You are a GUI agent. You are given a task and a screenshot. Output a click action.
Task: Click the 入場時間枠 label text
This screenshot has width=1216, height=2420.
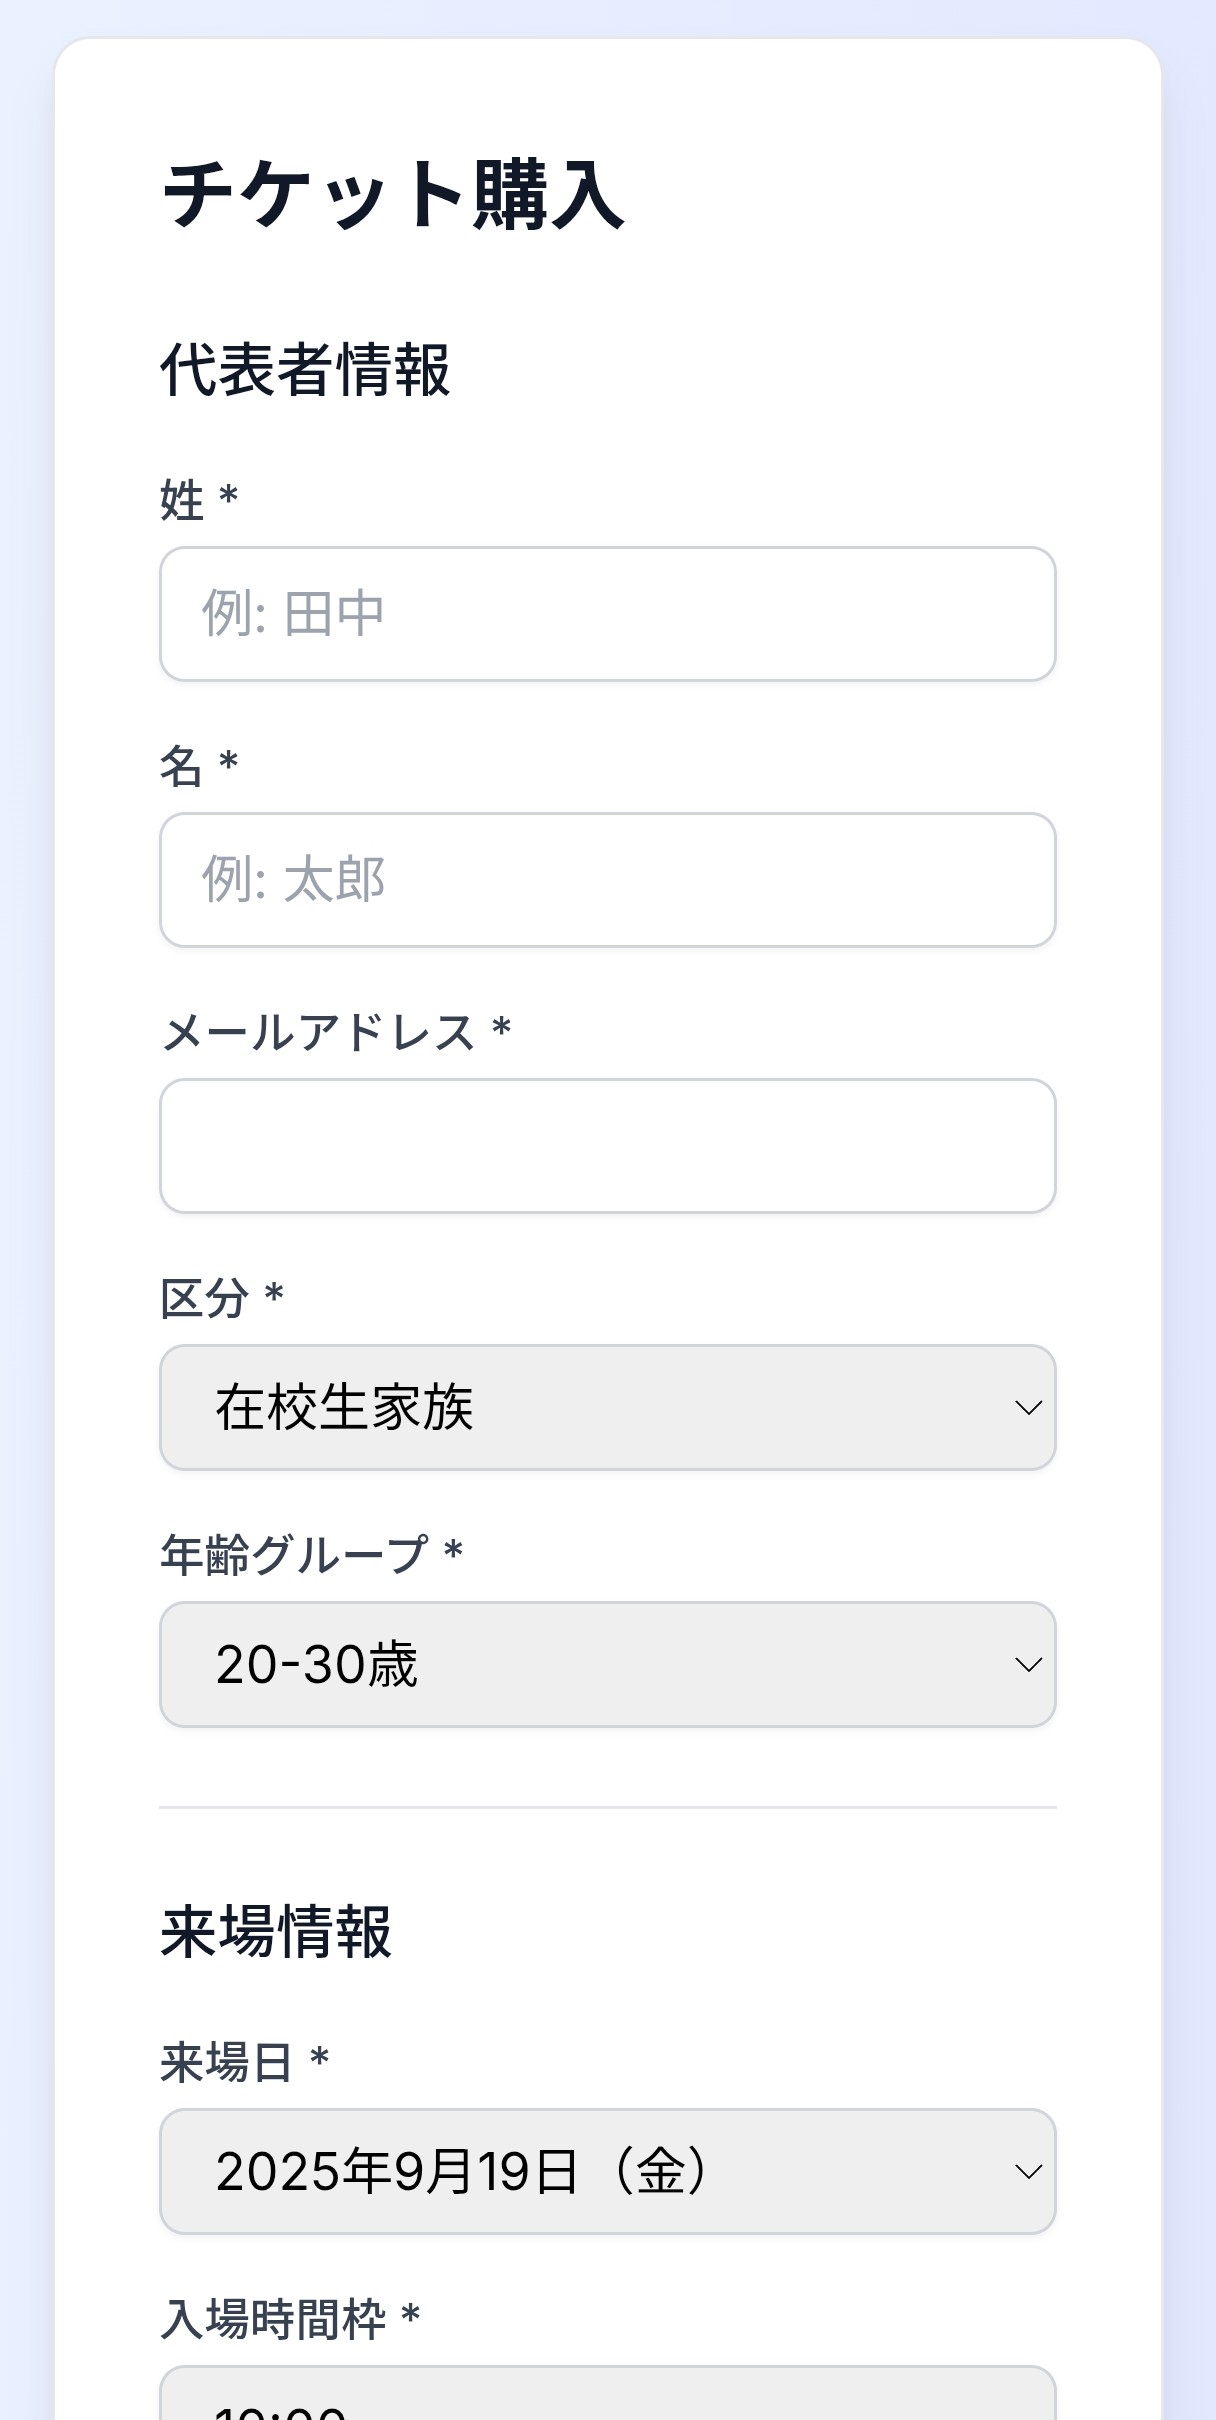pos(273,2319)
